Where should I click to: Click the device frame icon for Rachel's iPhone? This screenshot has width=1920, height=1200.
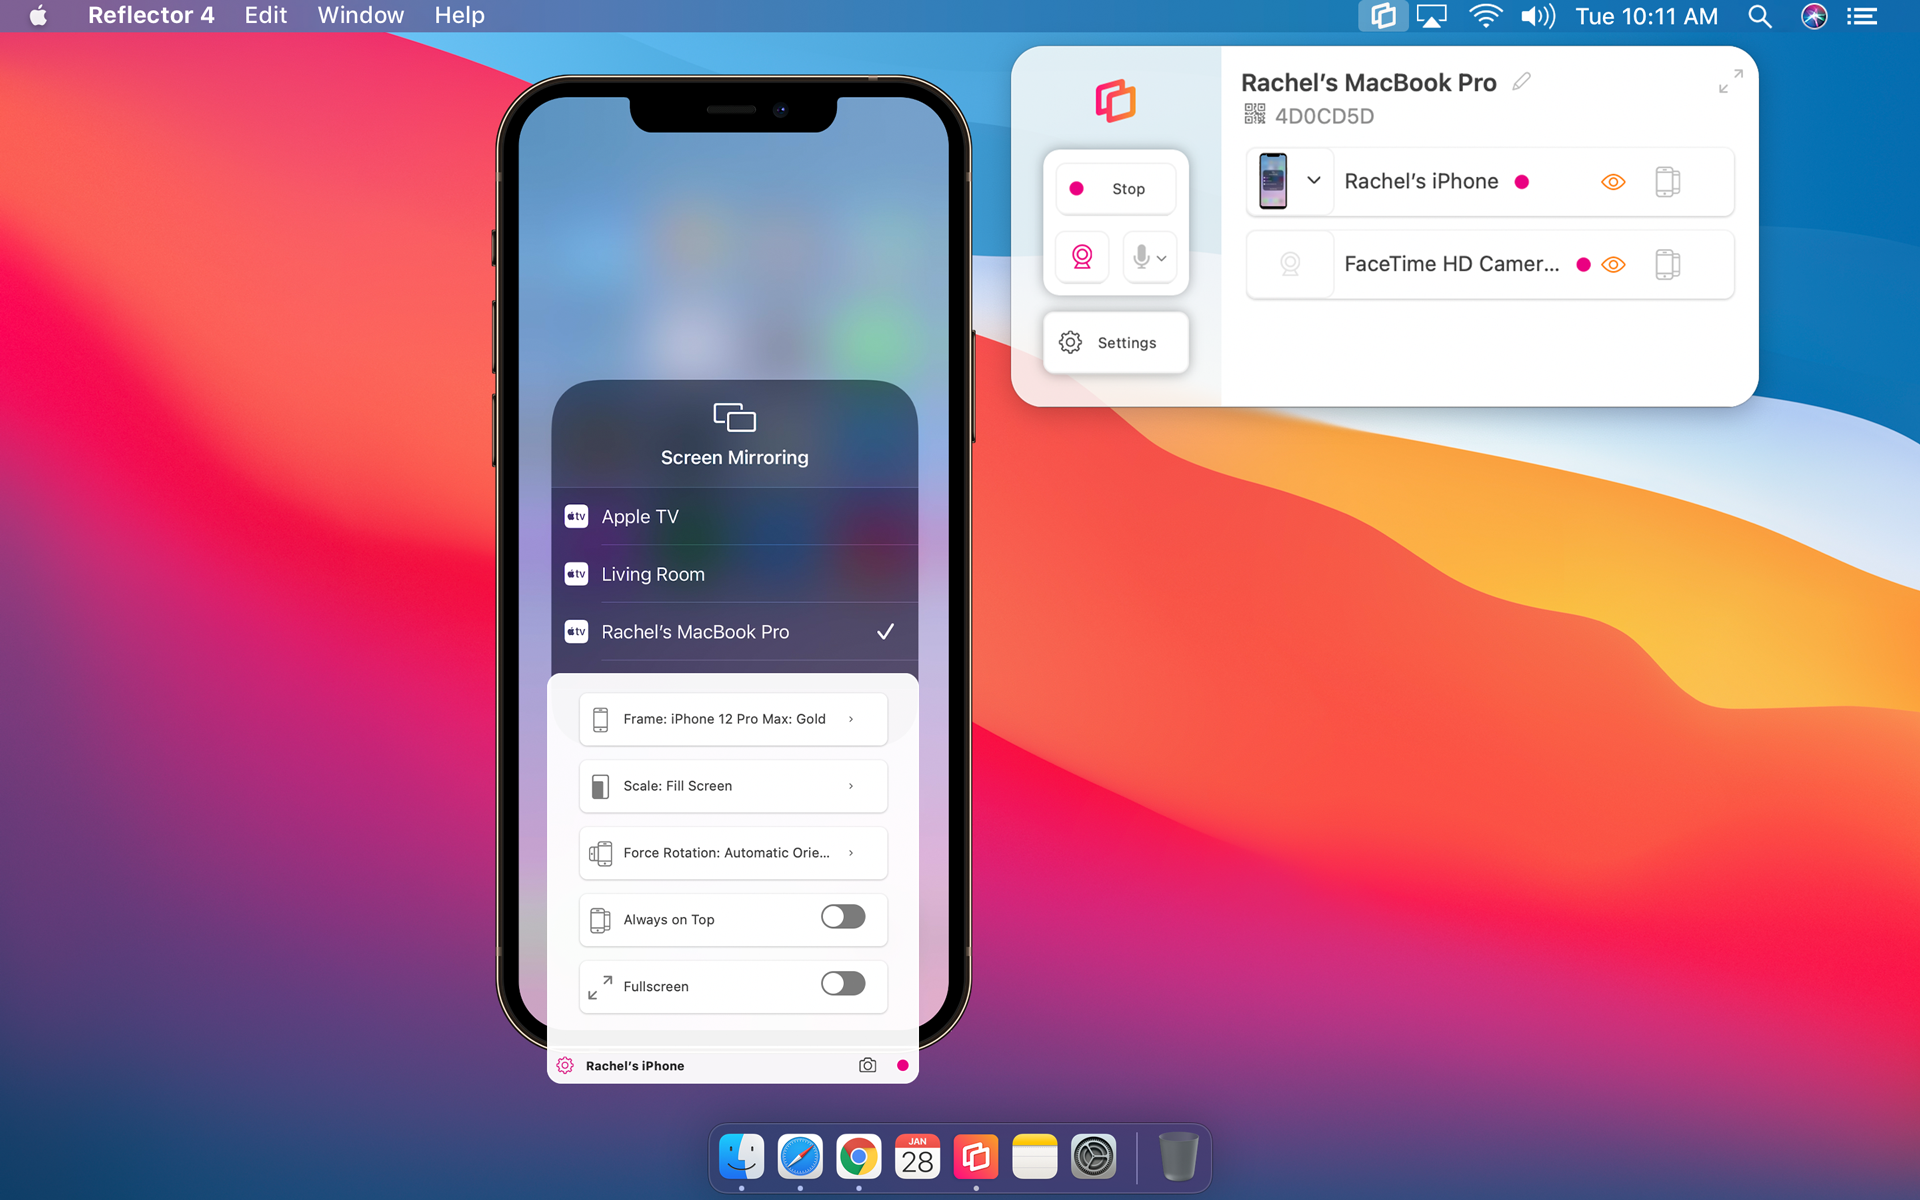click(1667, 182)
